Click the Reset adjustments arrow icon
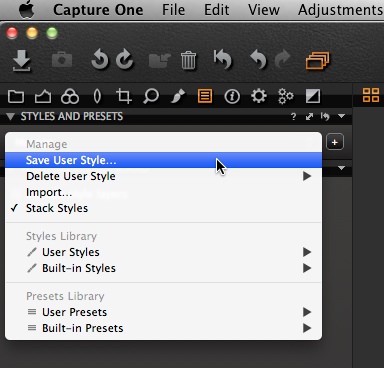 [x=222, y=59]
